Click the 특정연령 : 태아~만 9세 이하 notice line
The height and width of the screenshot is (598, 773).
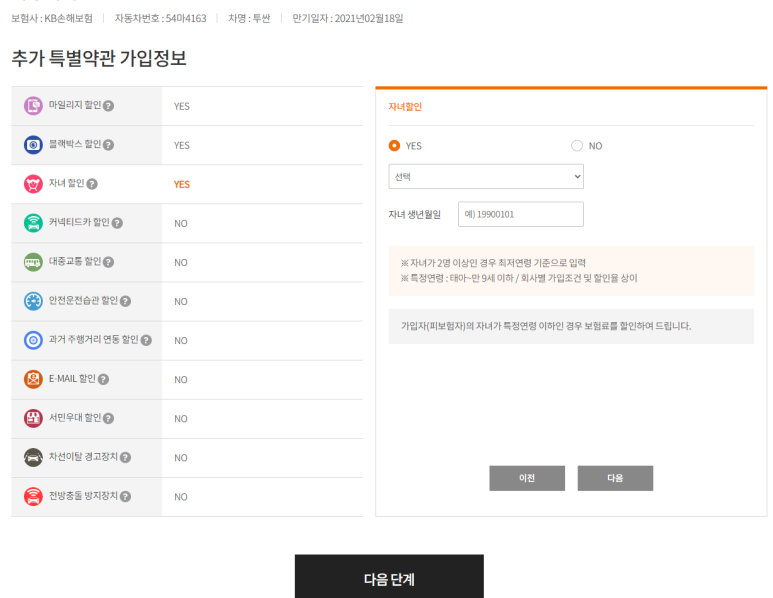tap(519, 278)
